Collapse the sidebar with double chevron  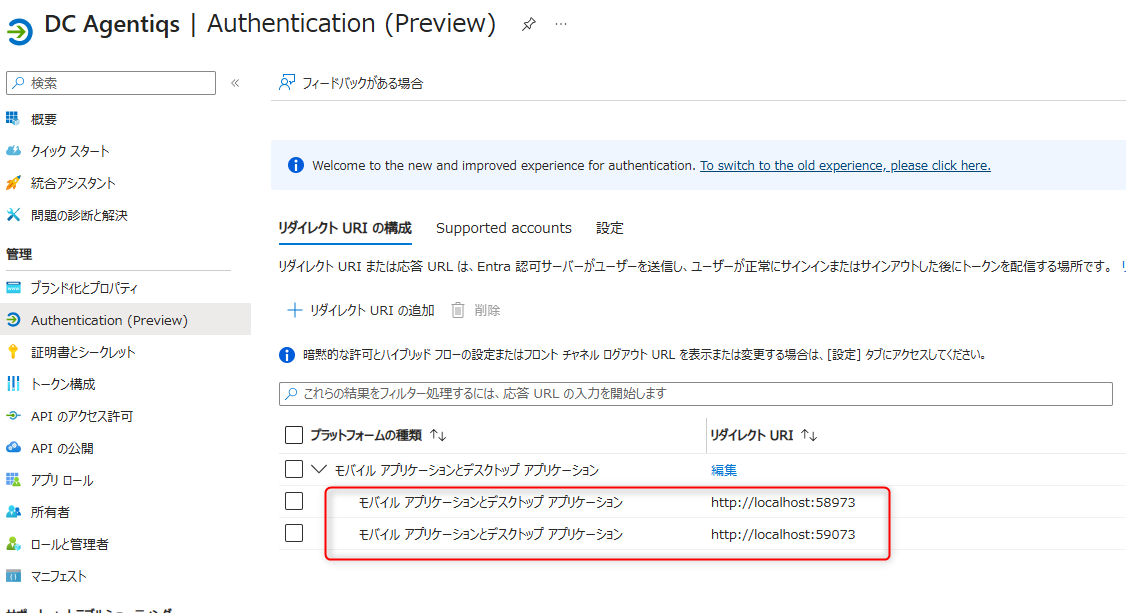[235, 83]
